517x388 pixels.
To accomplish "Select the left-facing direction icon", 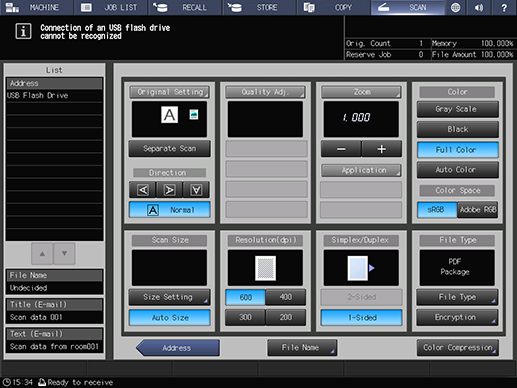I will 143,190.
